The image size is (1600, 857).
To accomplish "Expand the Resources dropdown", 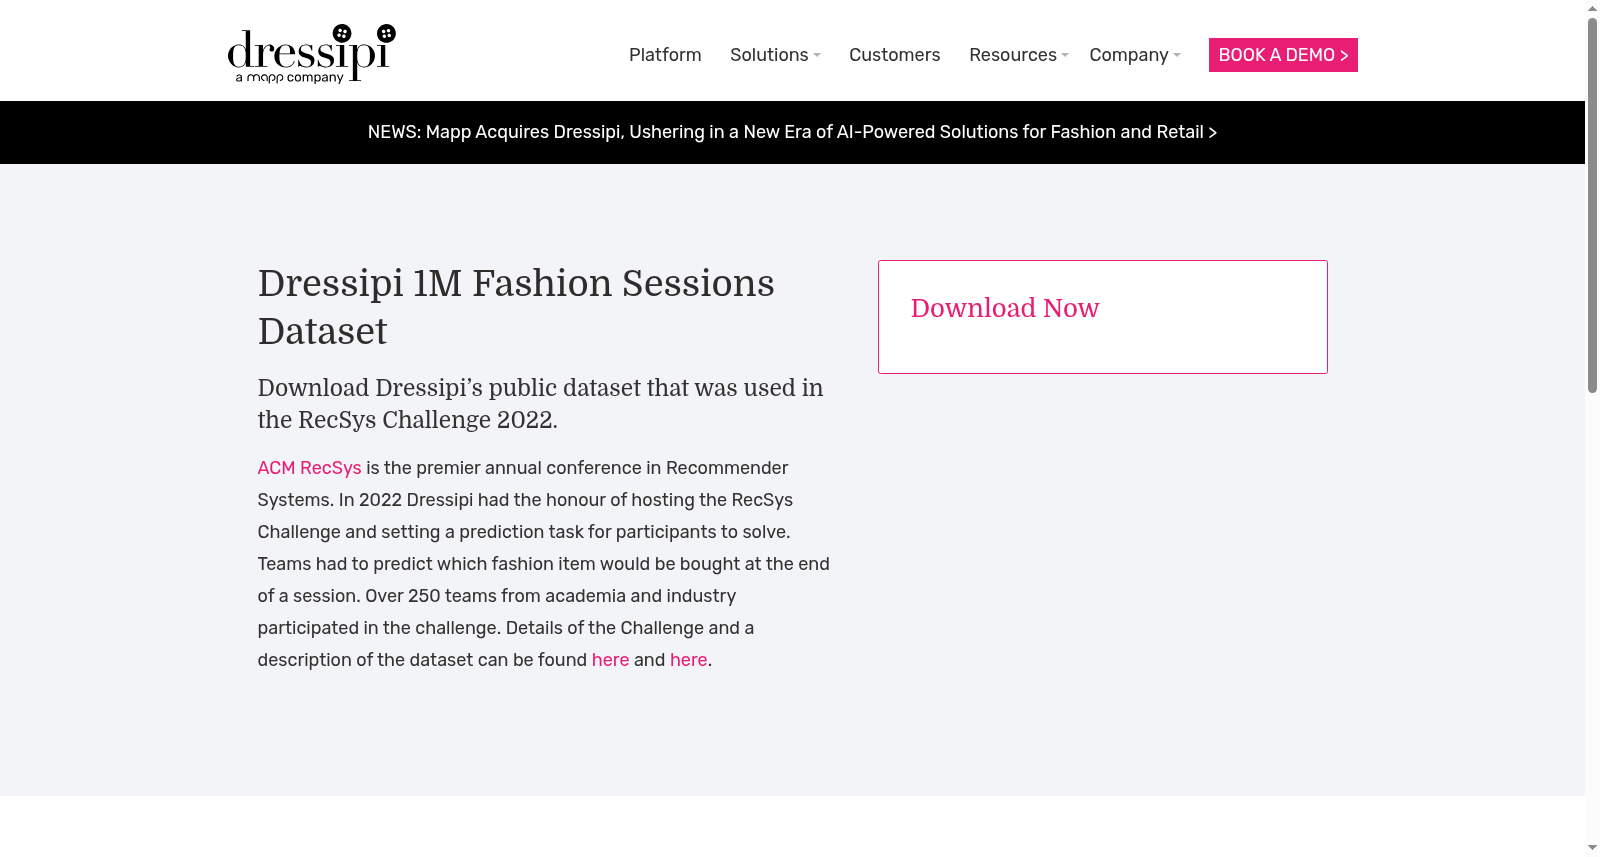I will 1019,55.
